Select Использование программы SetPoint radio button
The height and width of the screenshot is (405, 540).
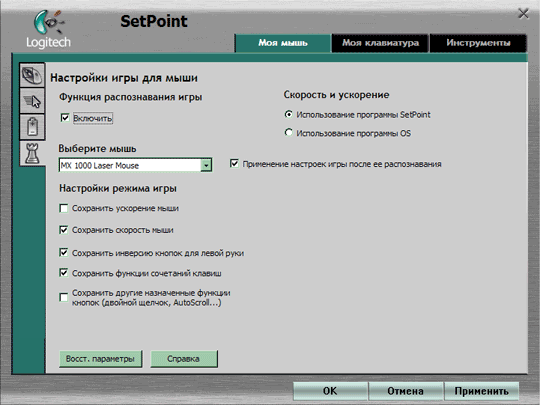click(289, 114)
